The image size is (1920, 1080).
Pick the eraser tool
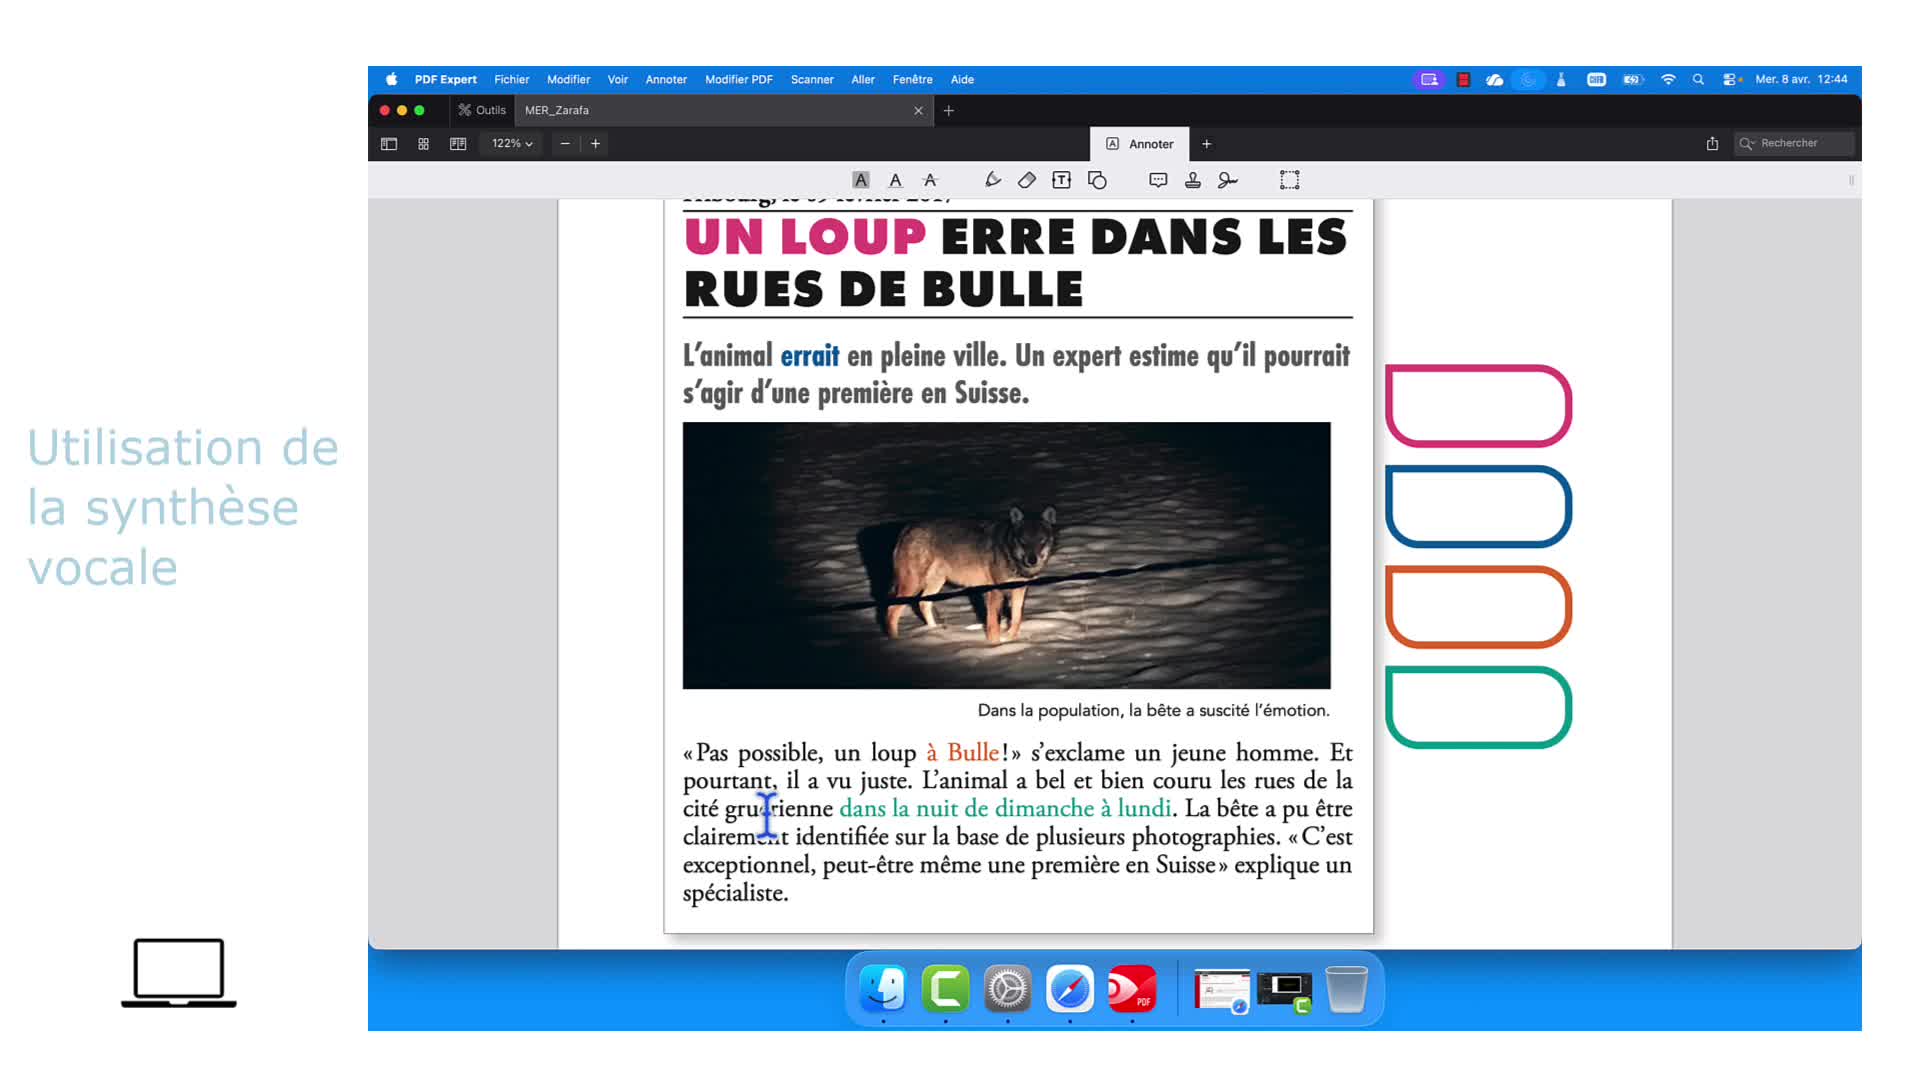tap(1027, 180)
